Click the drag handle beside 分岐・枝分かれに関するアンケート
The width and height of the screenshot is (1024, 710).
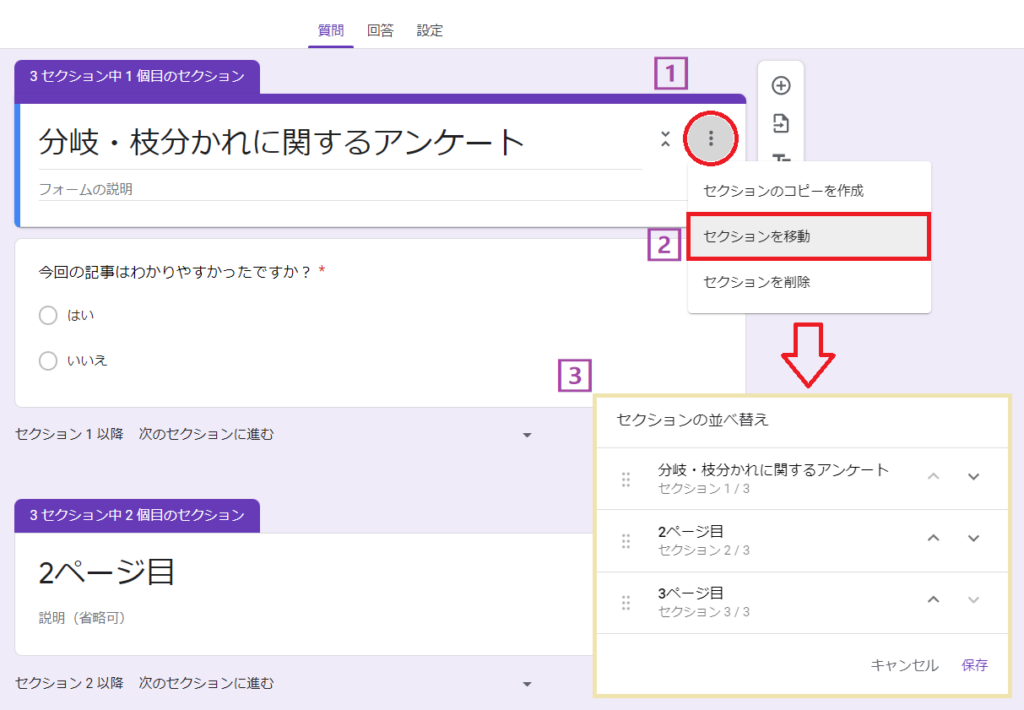pos(625,478)
